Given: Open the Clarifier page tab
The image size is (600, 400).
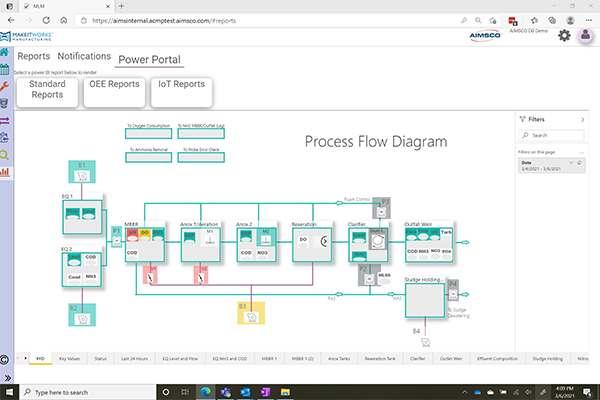Looking at the screenshot, I should click(417, 359).
